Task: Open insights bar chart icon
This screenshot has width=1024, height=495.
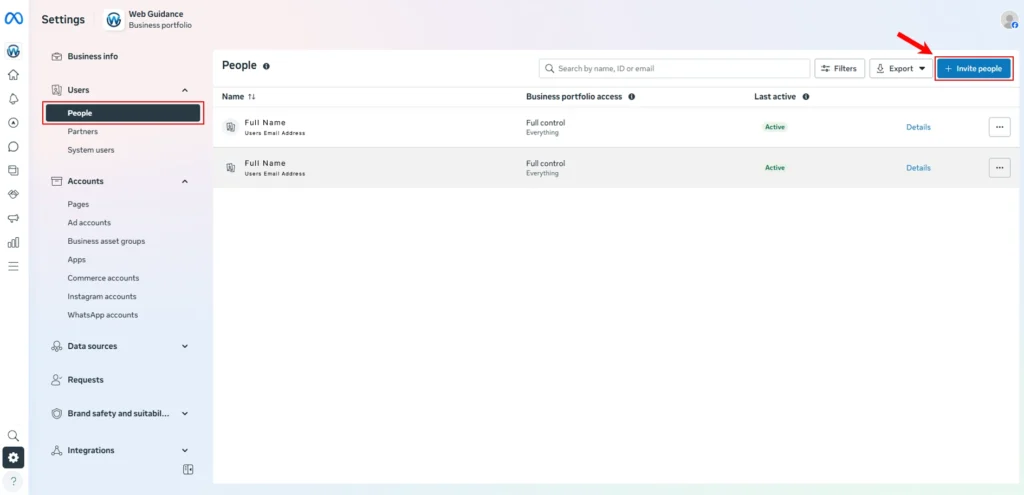Action: [x=13, y=242]
